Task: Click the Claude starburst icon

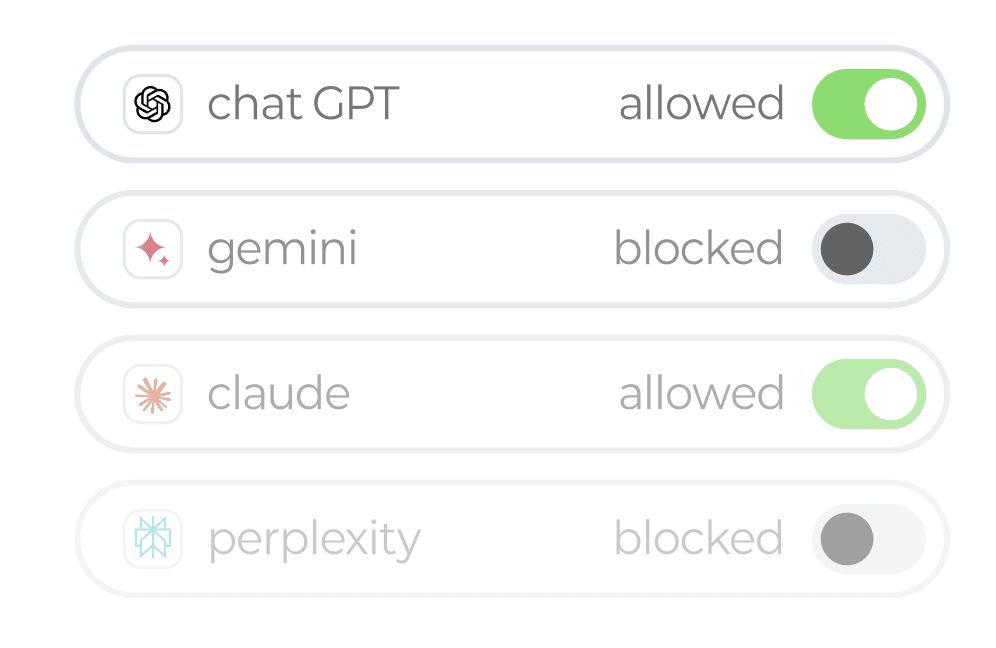Action: [x=152, y=393]
